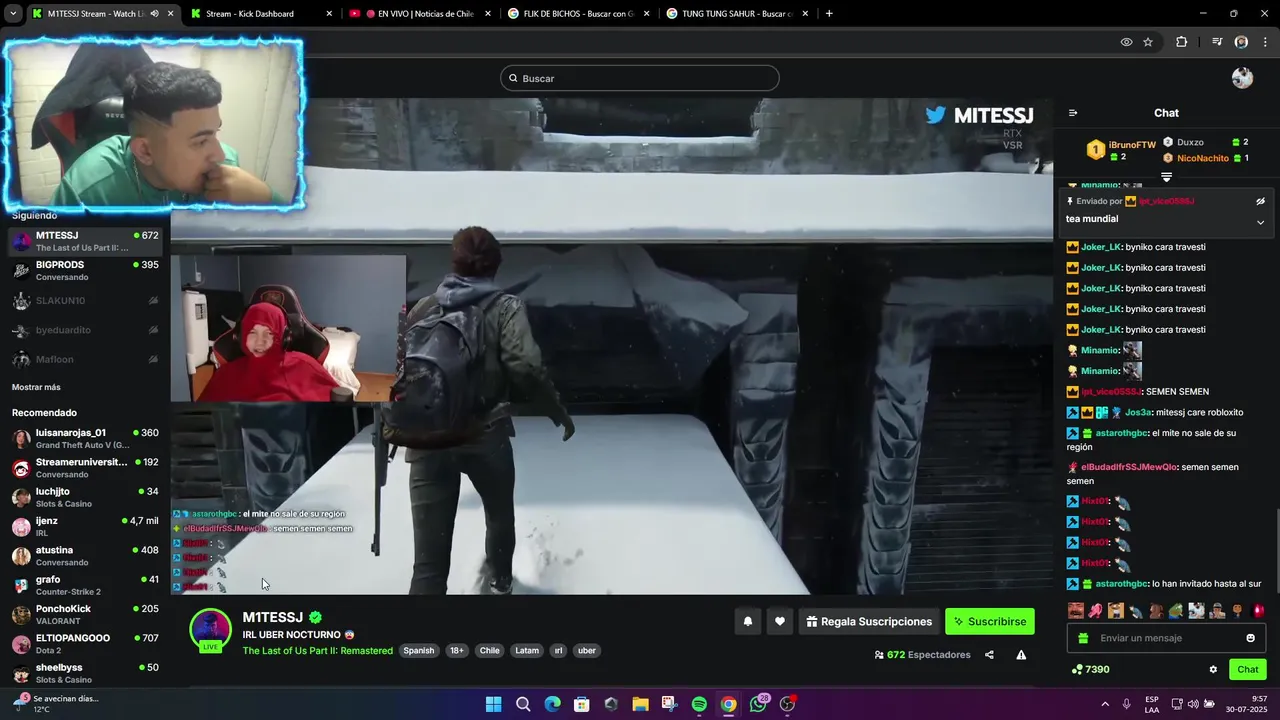Open BIGPRODS channel in sidebar
Screen dimensions: 1280x720
tap(85, 270)
